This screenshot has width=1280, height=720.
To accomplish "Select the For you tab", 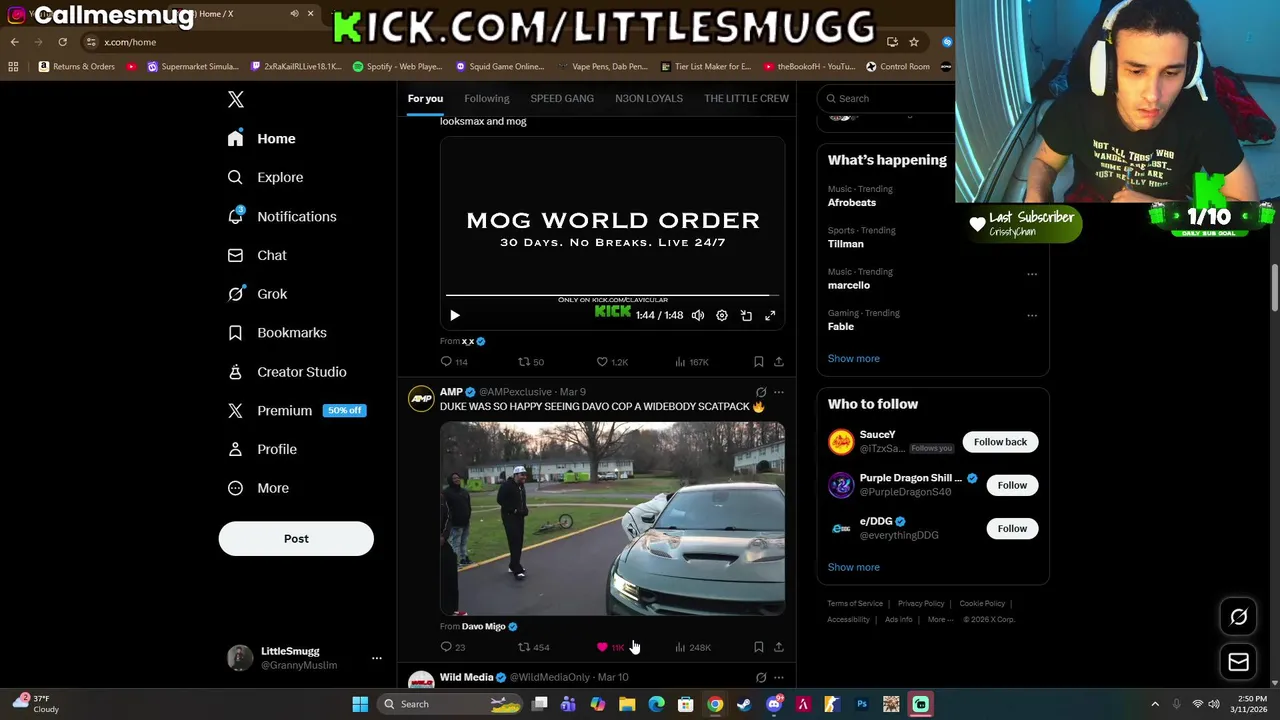I will [x=425, y=98].
